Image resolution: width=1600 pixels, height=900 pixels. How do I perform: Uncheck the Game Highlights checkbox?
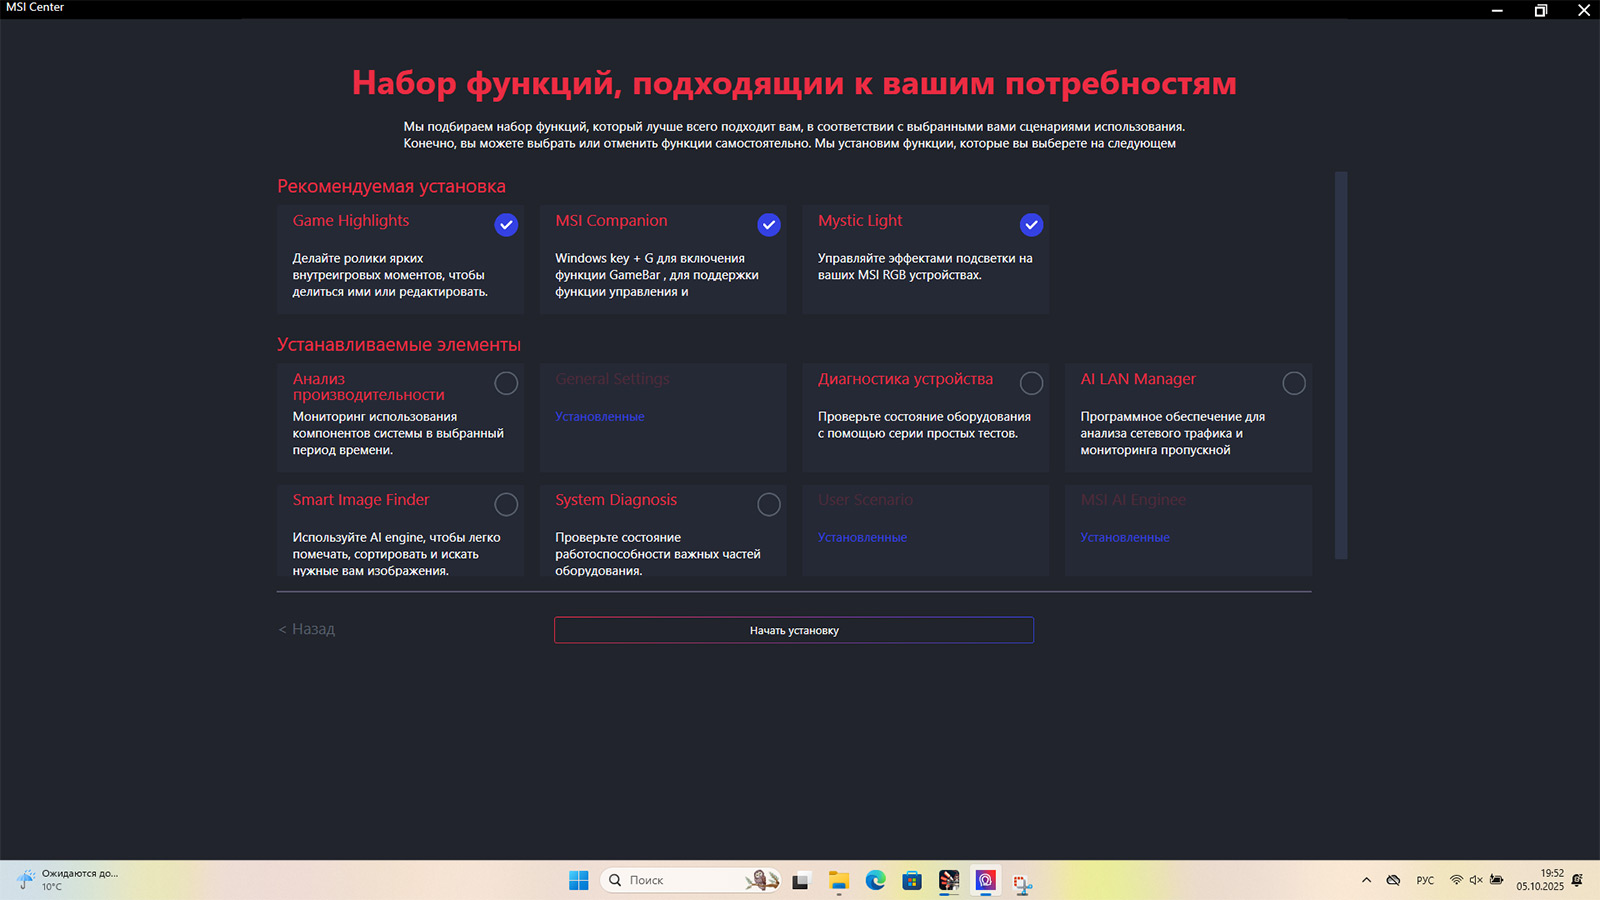click(506, 225)
